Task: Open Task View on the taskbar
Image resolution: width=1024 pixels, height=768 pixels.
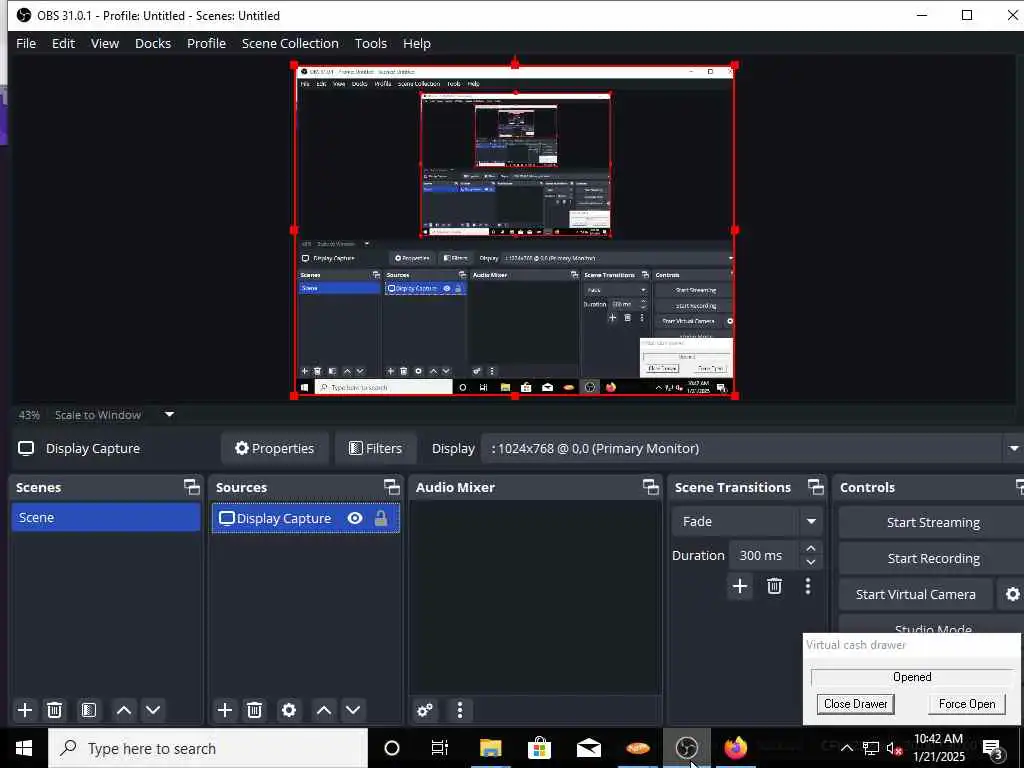Action: click(x=440, y=748)
